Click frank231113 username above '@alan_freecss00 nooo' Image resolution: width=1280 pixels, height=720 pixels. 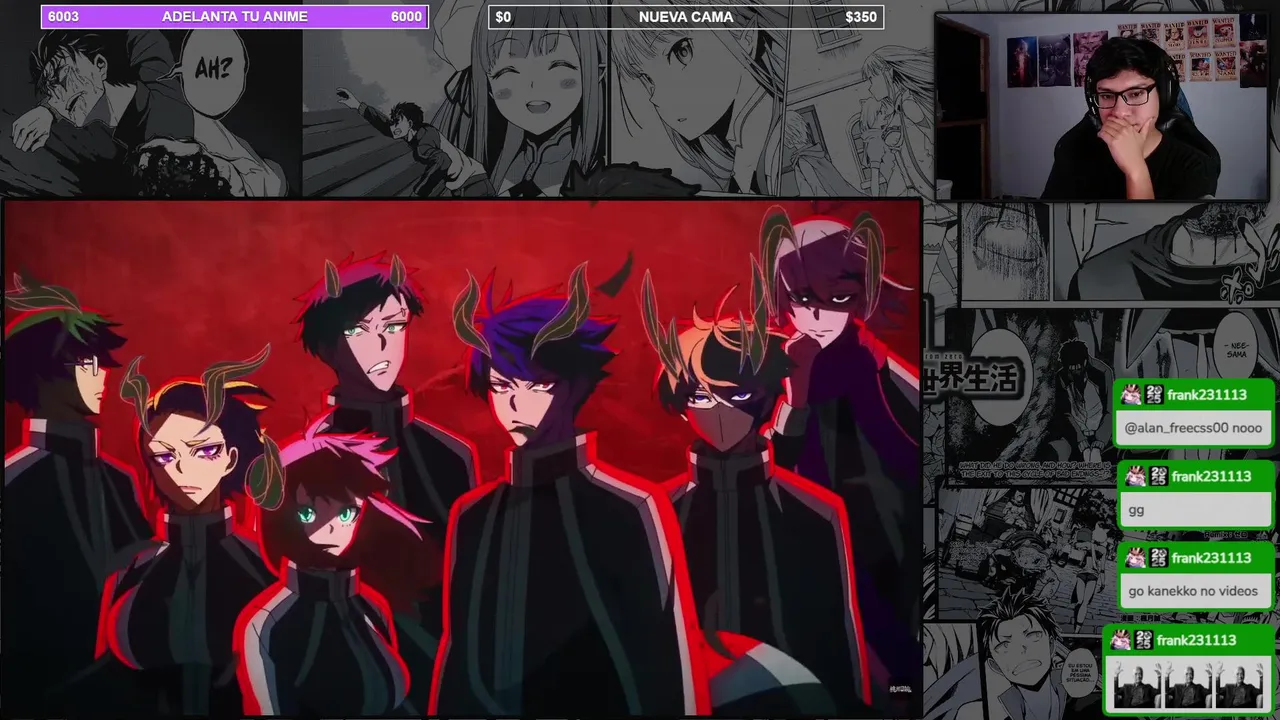point(1207,395)
